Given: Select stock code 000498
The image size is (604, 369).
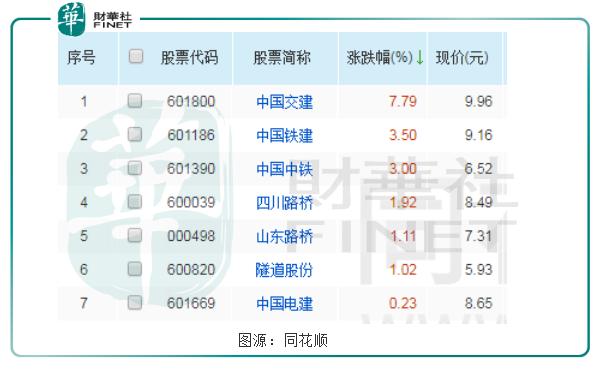Looking at the screenshot, I should [191, 236].
